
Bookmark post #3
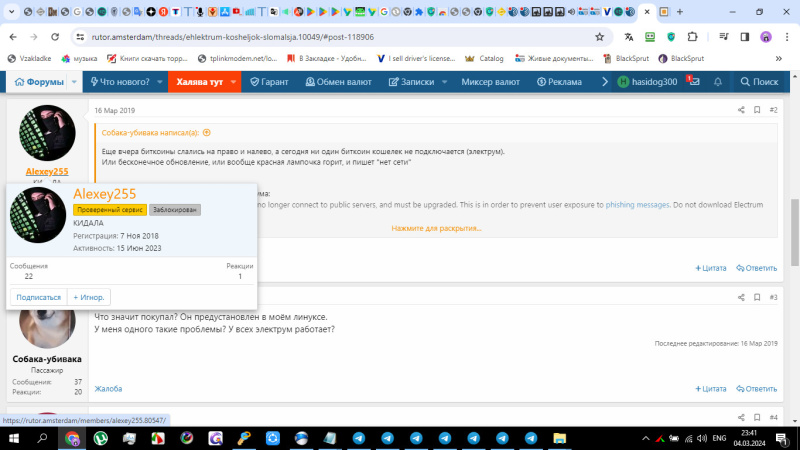(757, 297)
